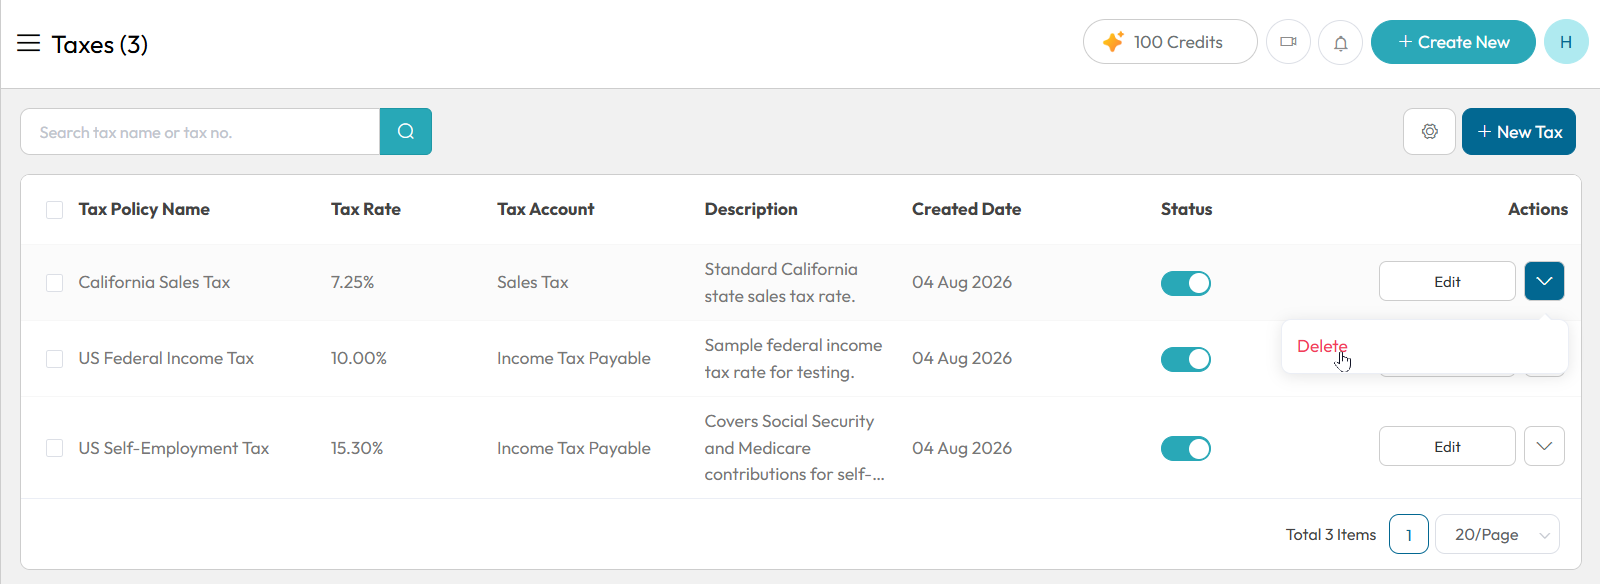Switch off US Self-Employment Tax status

pyautogui.click(x=1186, y=449)
